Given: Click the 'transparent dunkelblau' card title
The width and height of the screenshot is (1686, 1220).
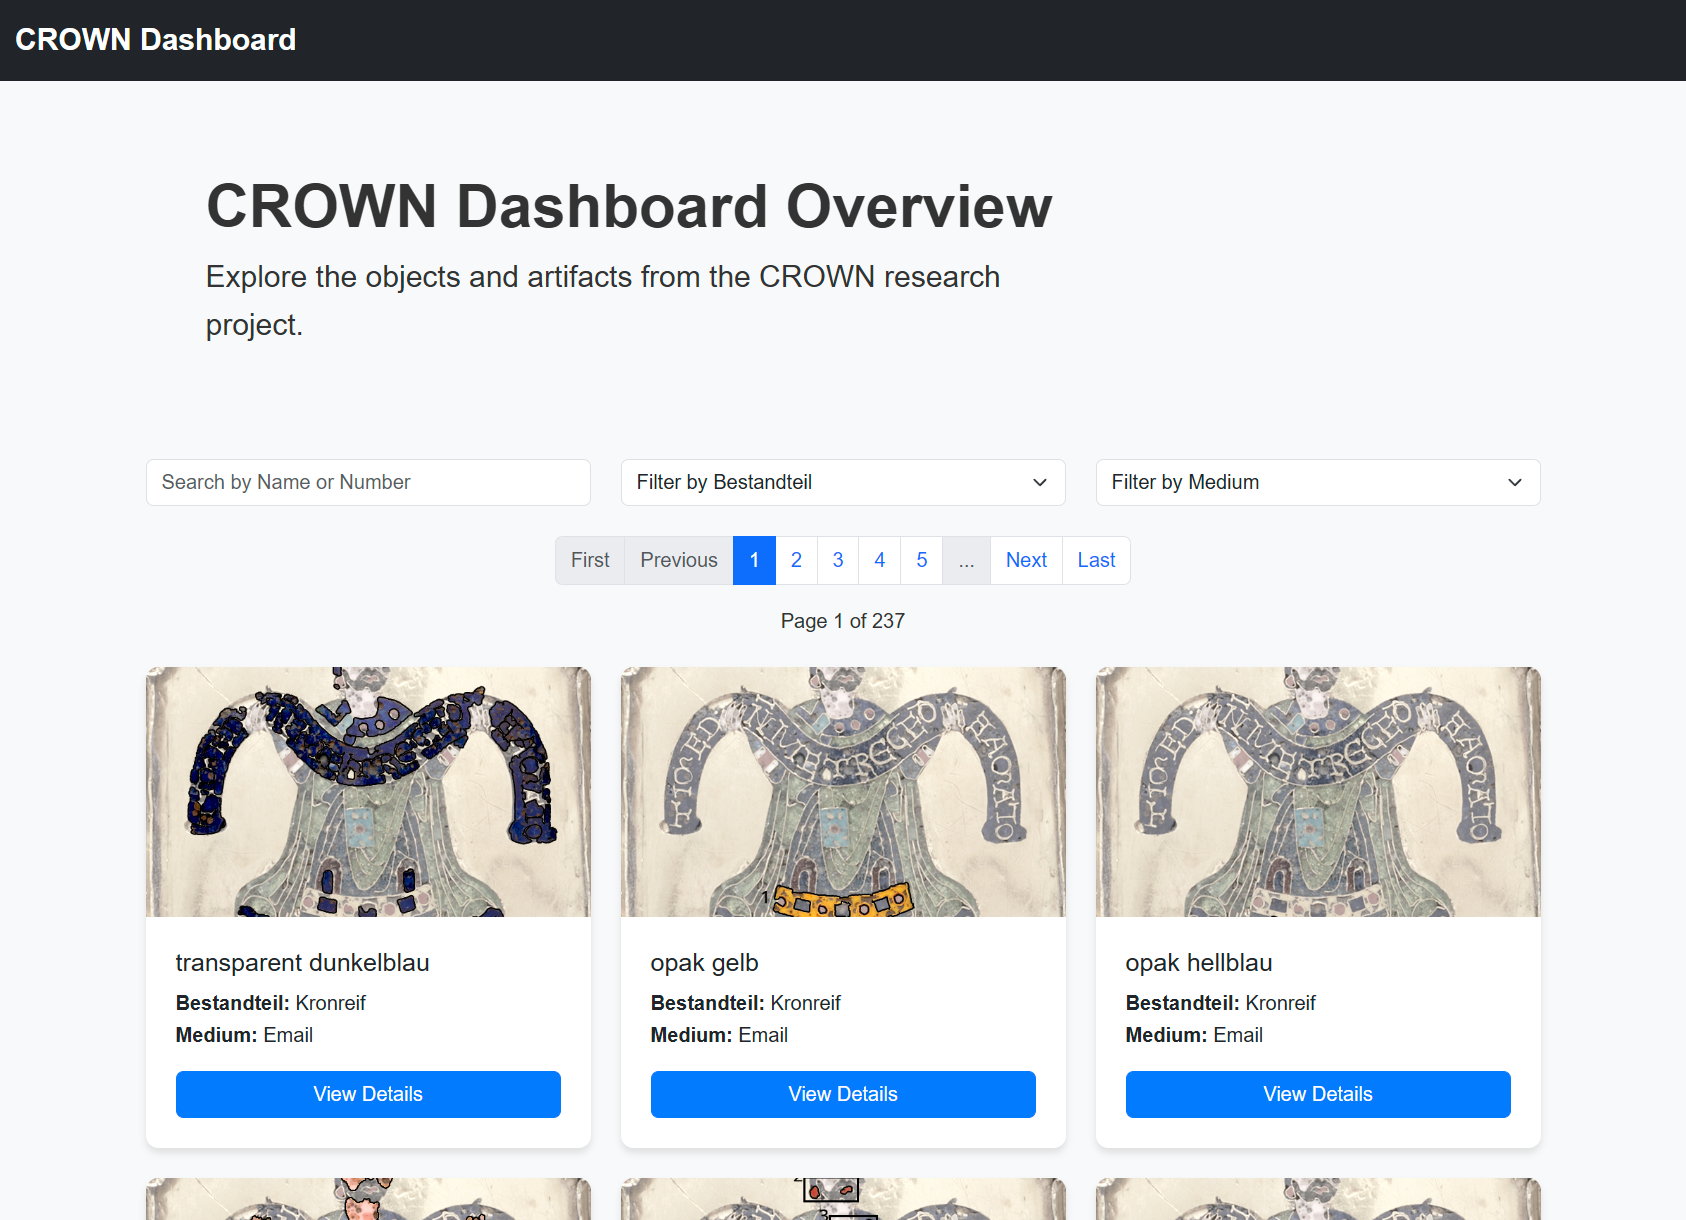Looking at the screenshot, I should (302, 963).
